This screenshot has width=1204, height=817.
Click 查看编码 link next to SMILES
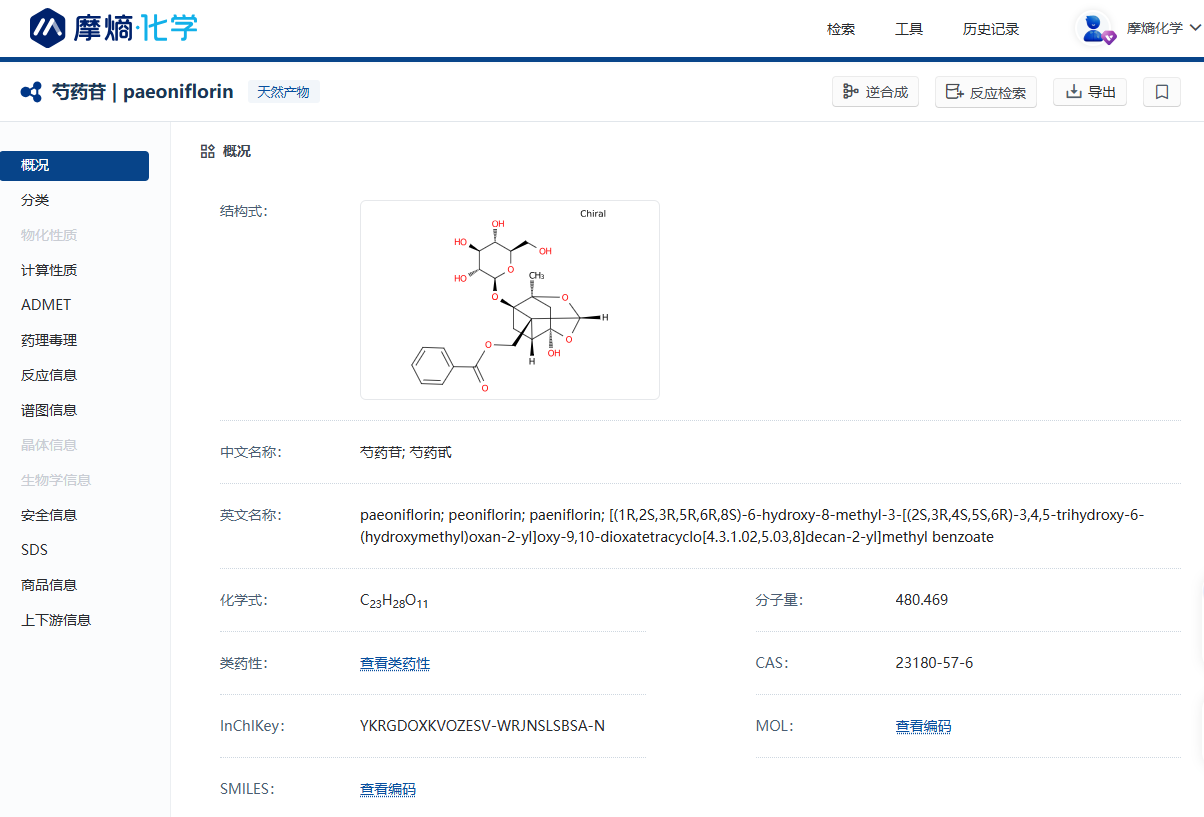[388, 789]
